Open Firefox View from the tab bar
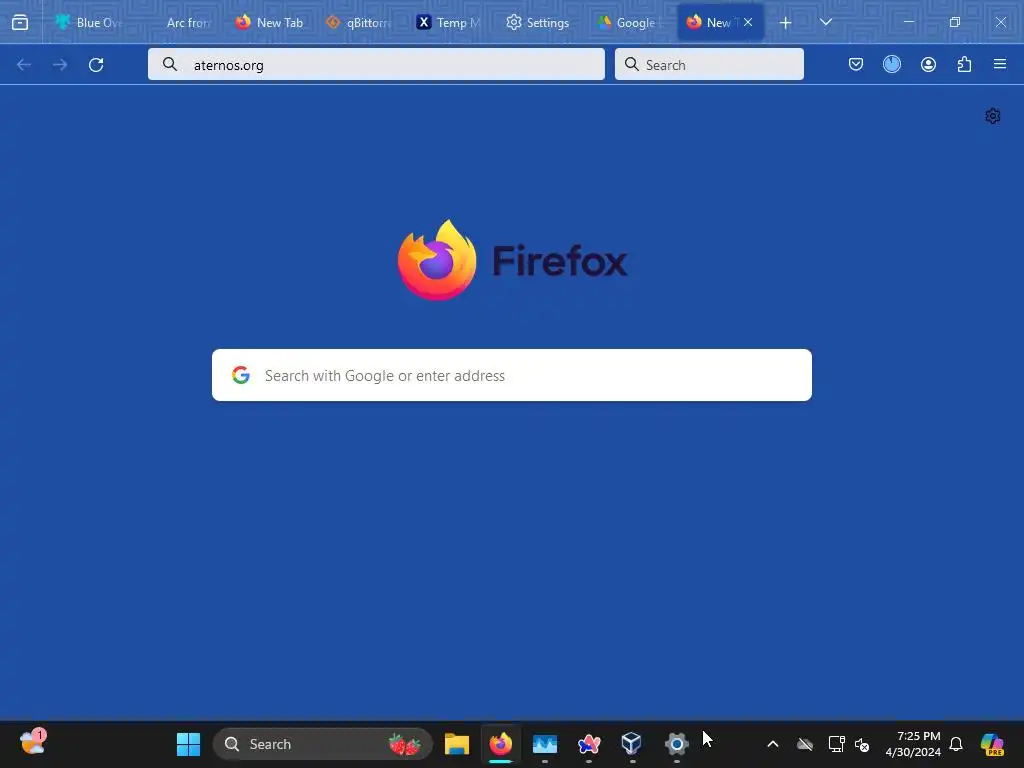The height and width of the screenshot is (768, 1024). pos(20,22)
